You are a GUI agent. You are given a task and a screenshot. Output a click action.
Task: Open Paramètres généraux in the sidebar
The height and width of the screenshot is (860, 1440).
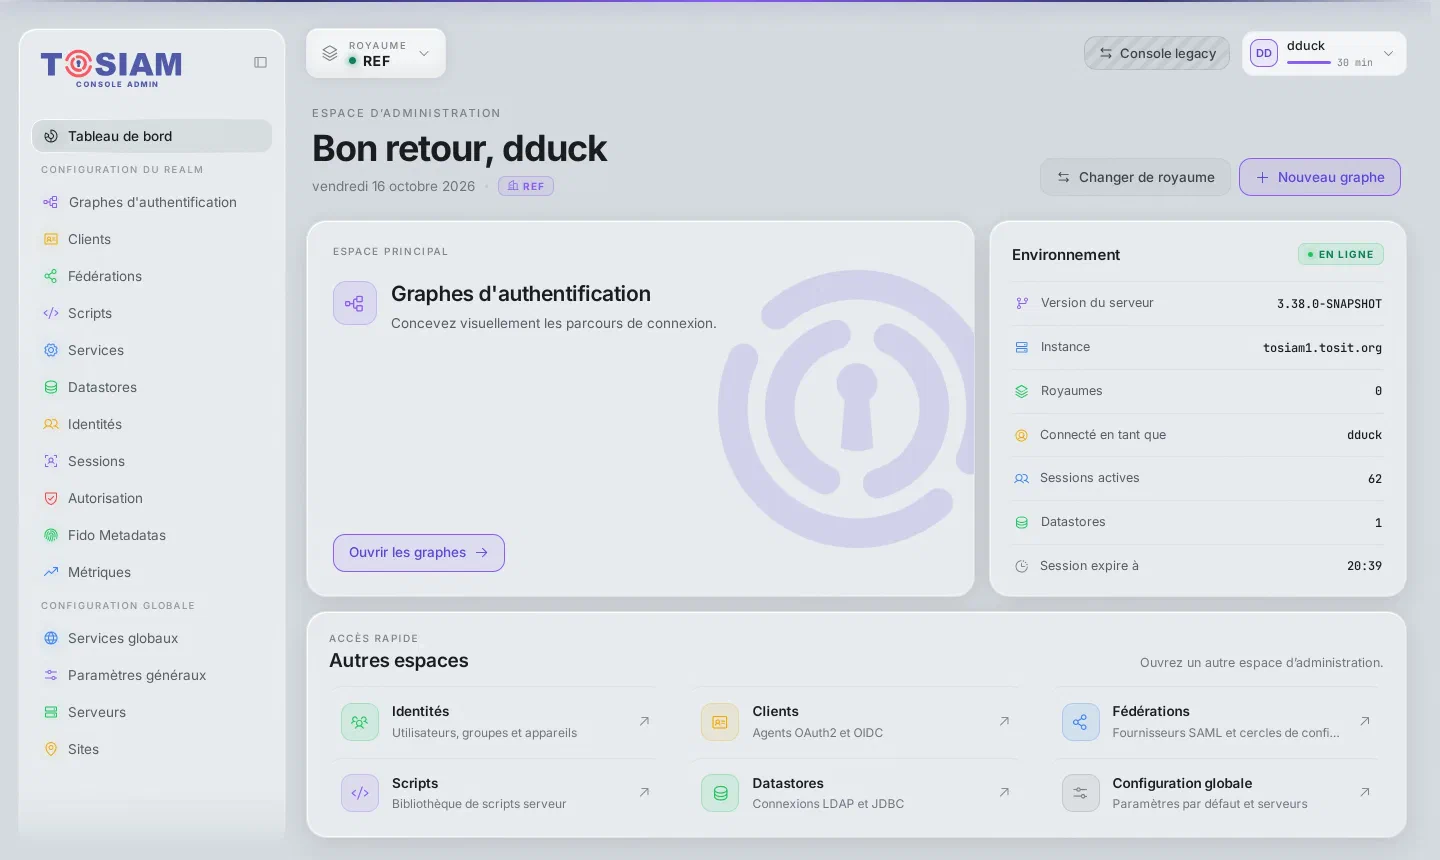[x=152, y=675]
